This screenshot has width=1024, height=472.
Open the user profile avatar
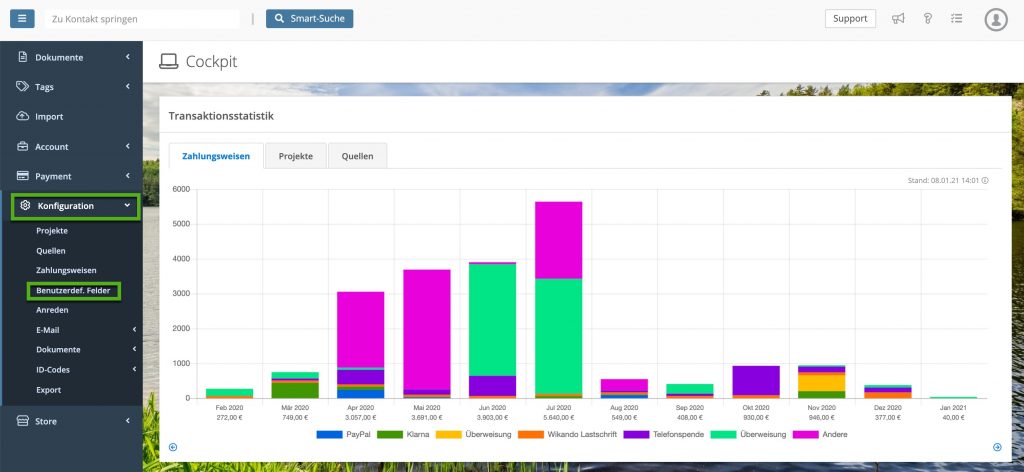[996, 19]
